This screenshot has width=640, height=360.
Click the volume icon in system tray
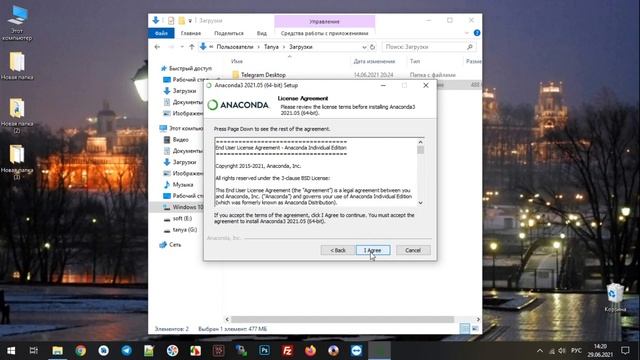(562, 351)
